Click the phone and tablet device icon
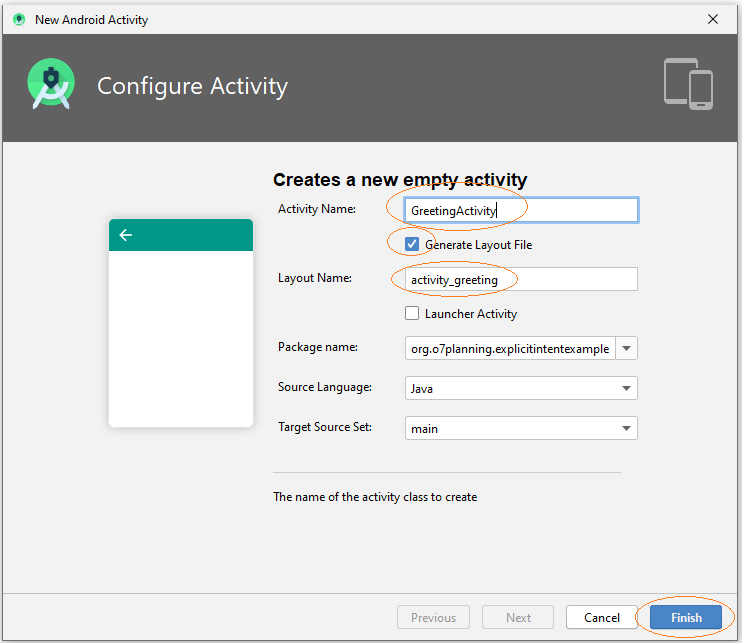742x643 pixels. (688, 84)
